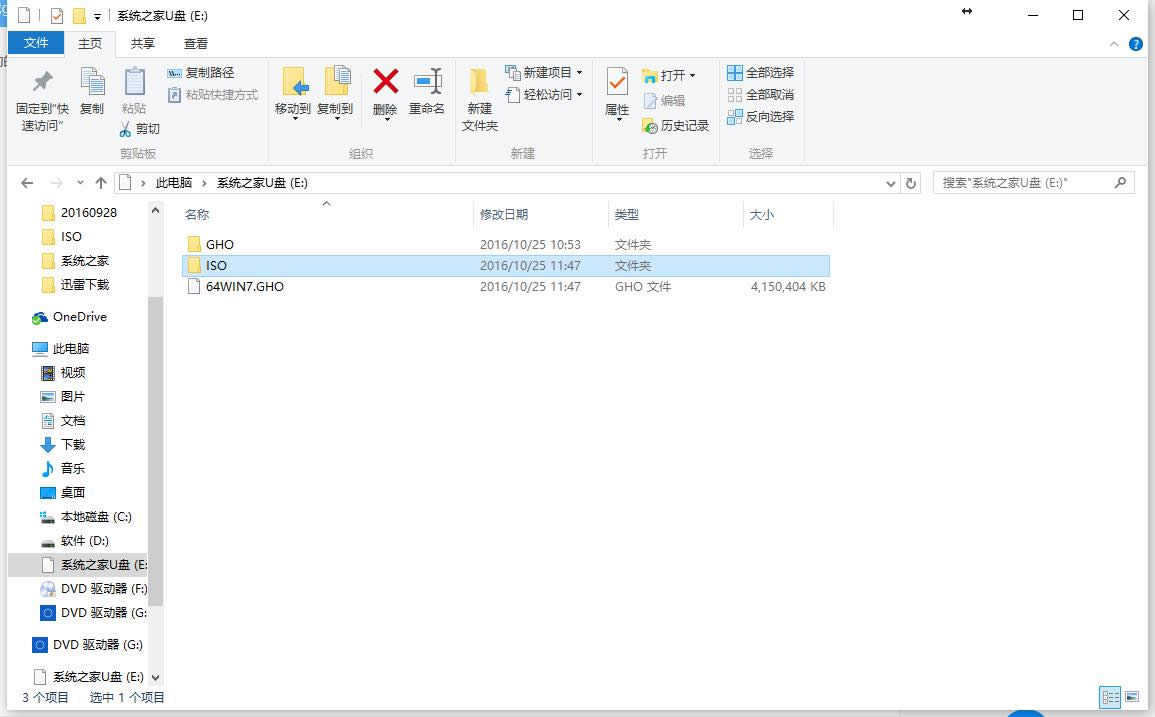Click the Delete (删除) icon in the ribbon

[386, 88]
